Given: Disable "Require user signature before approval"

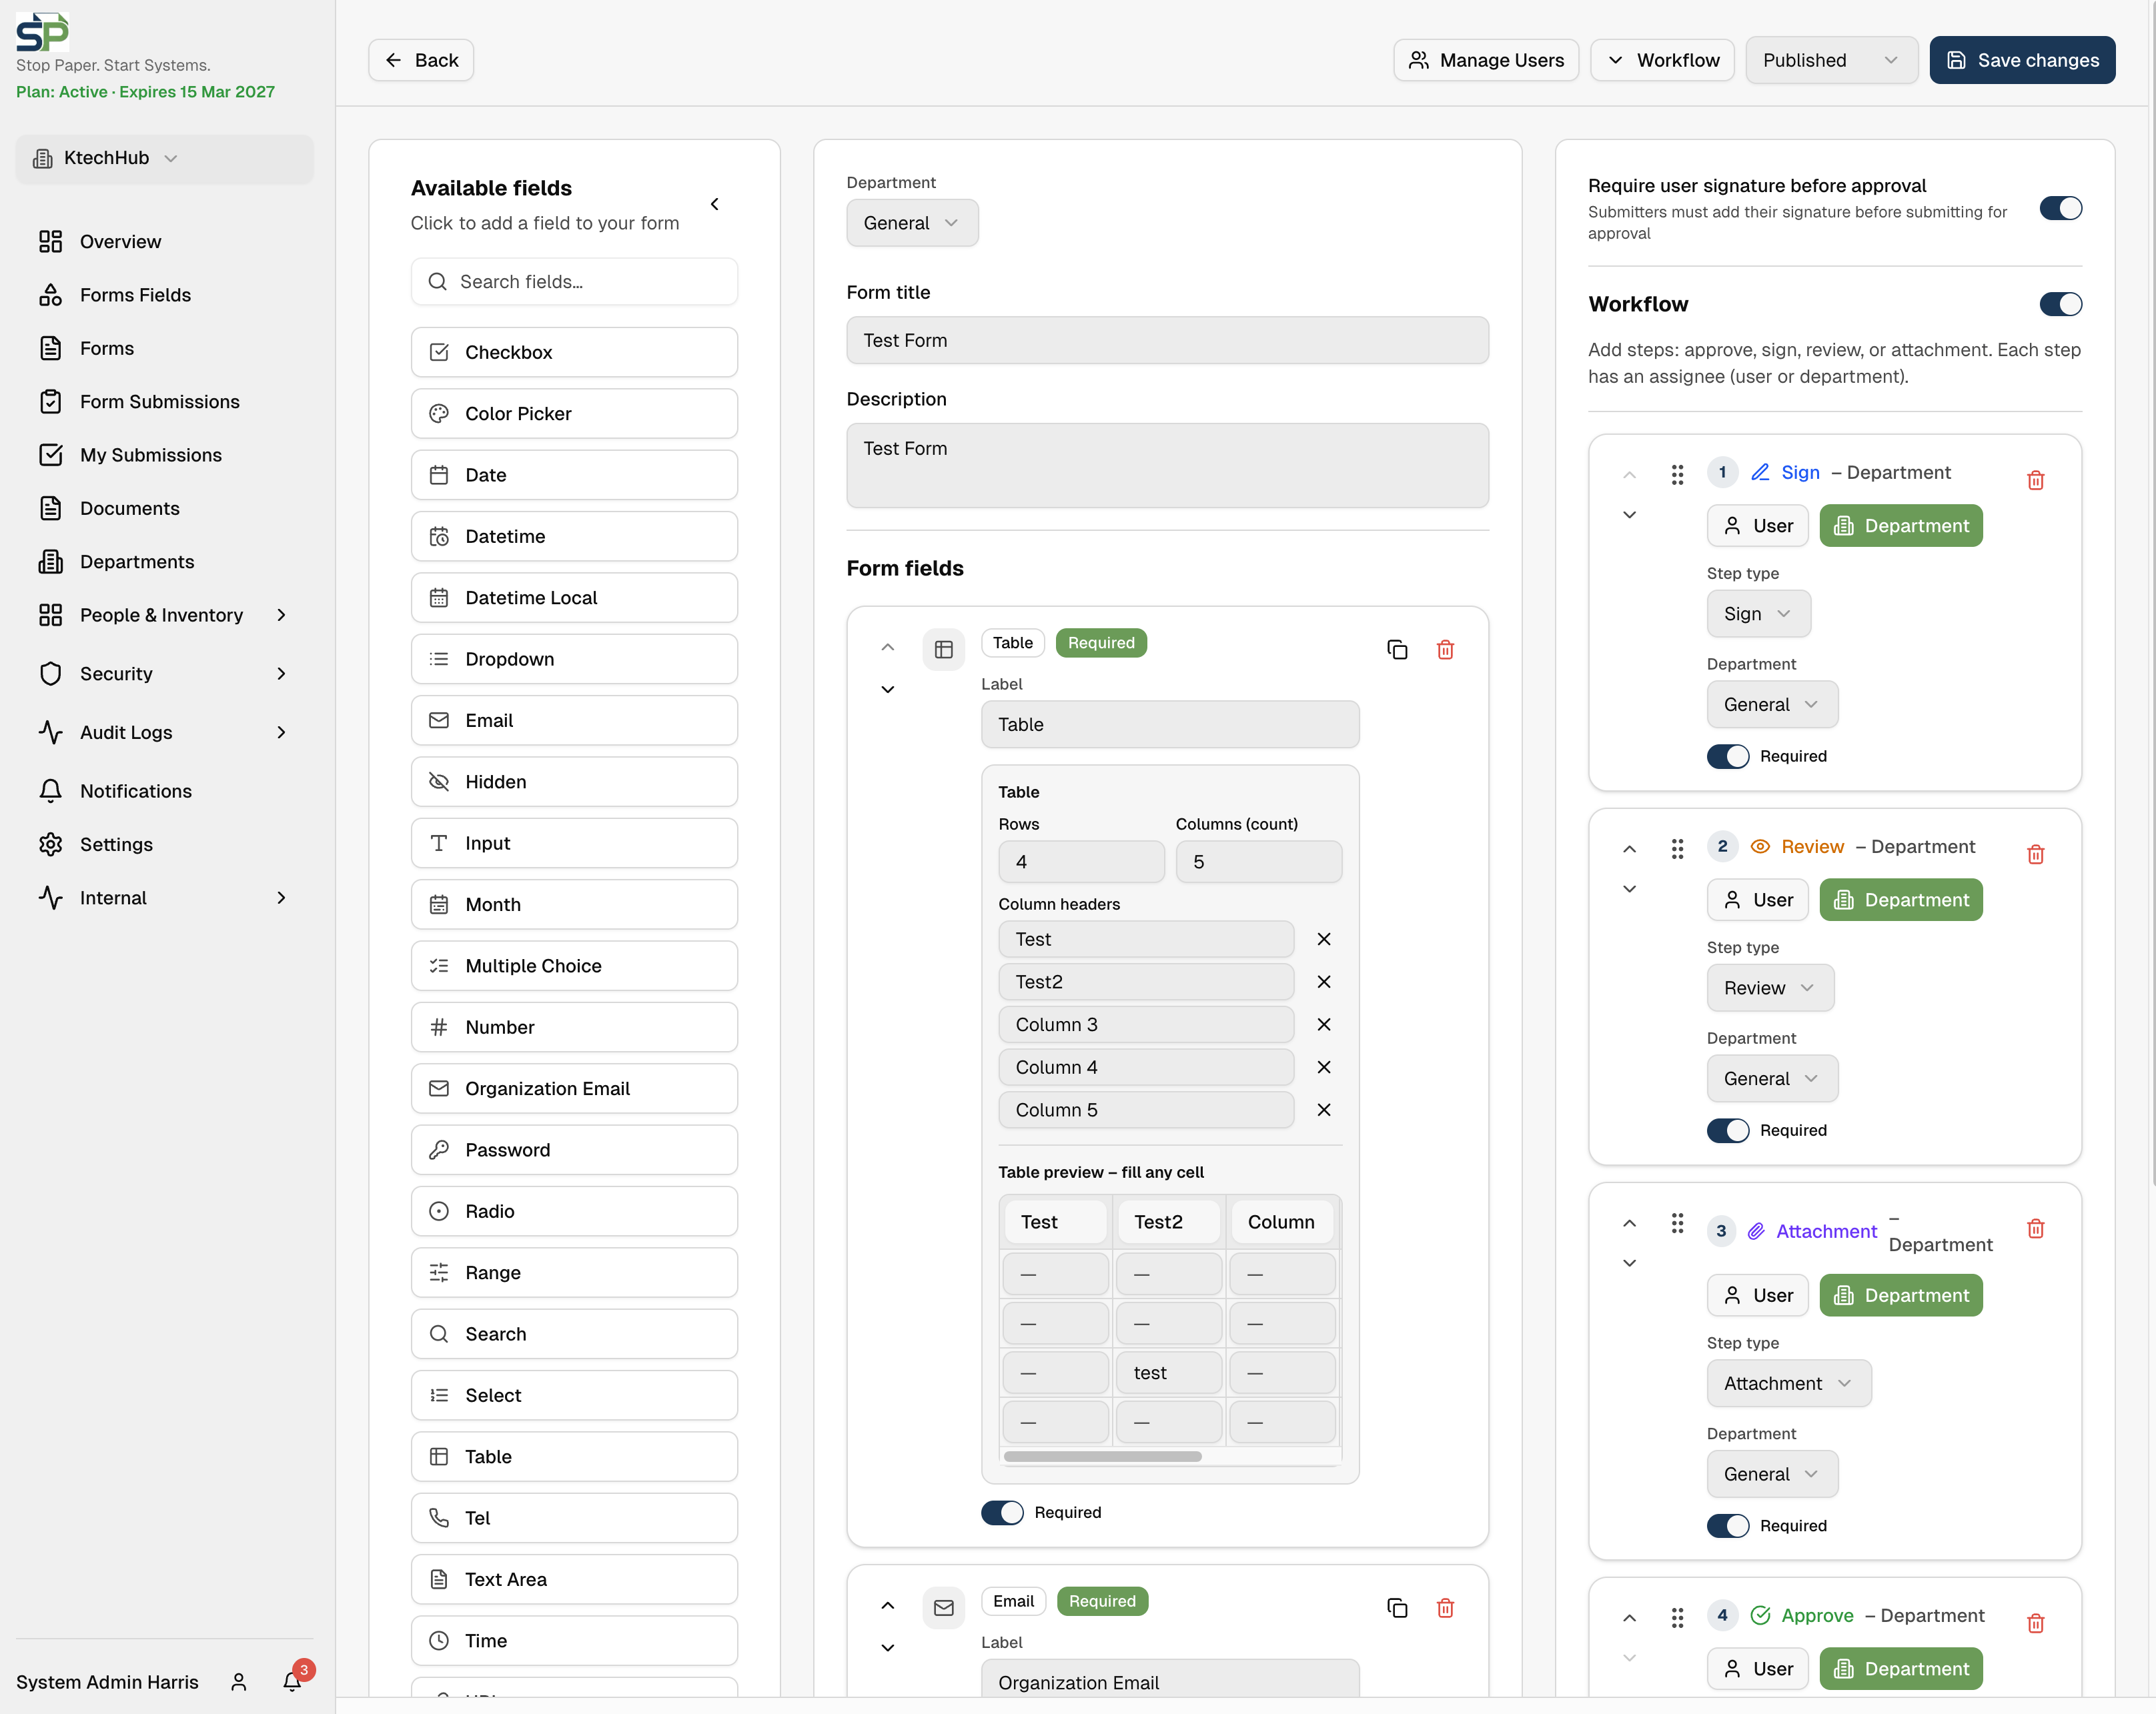Looking at the screenshot, I should click(2061, 208).
